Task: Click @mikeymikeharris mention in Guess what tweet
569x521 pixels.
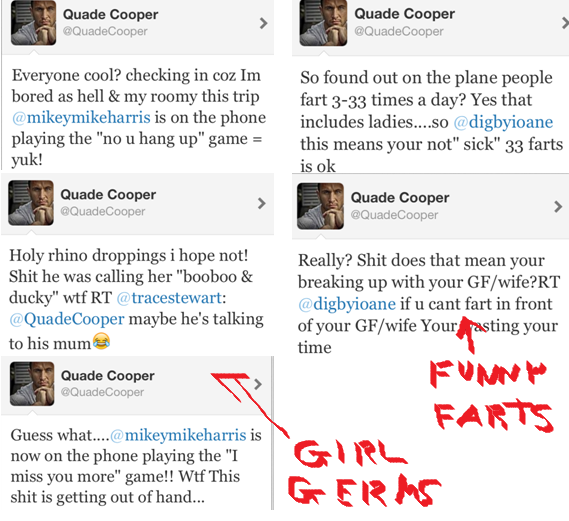Action: tap(178, 435)
